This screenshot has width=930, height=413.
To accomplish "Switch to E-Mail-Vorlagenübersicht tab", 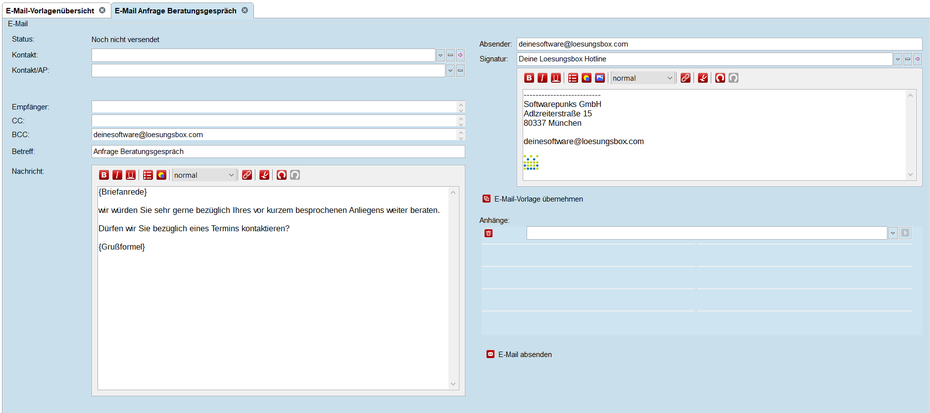I will pyautogui.click(x=50, y=11).
